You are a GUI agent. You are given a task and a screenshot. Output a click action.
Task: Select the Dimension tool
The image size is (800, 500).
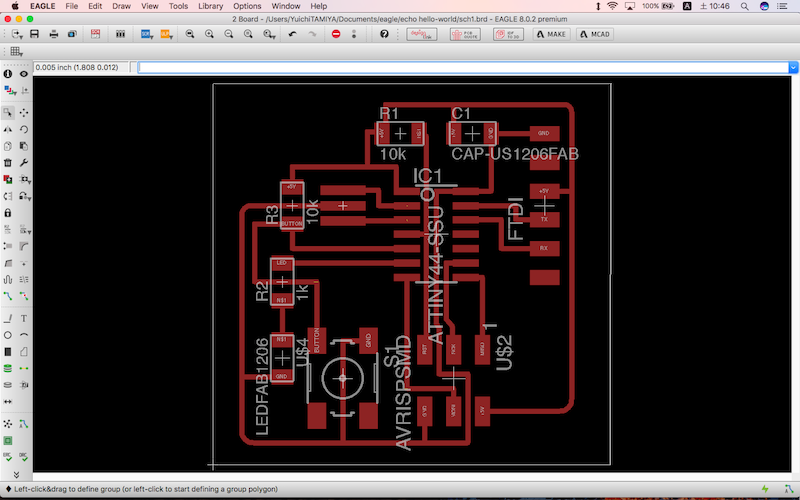tap(8, 402)
